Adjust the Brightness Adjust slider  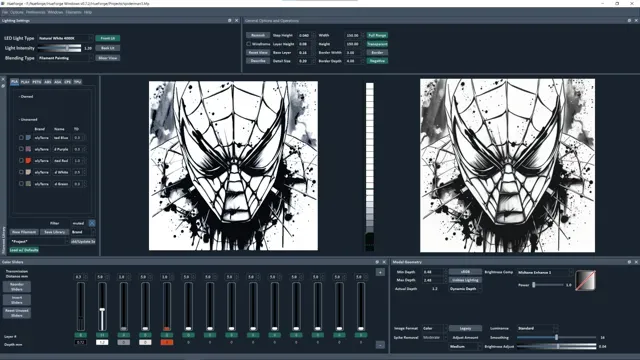556,347
